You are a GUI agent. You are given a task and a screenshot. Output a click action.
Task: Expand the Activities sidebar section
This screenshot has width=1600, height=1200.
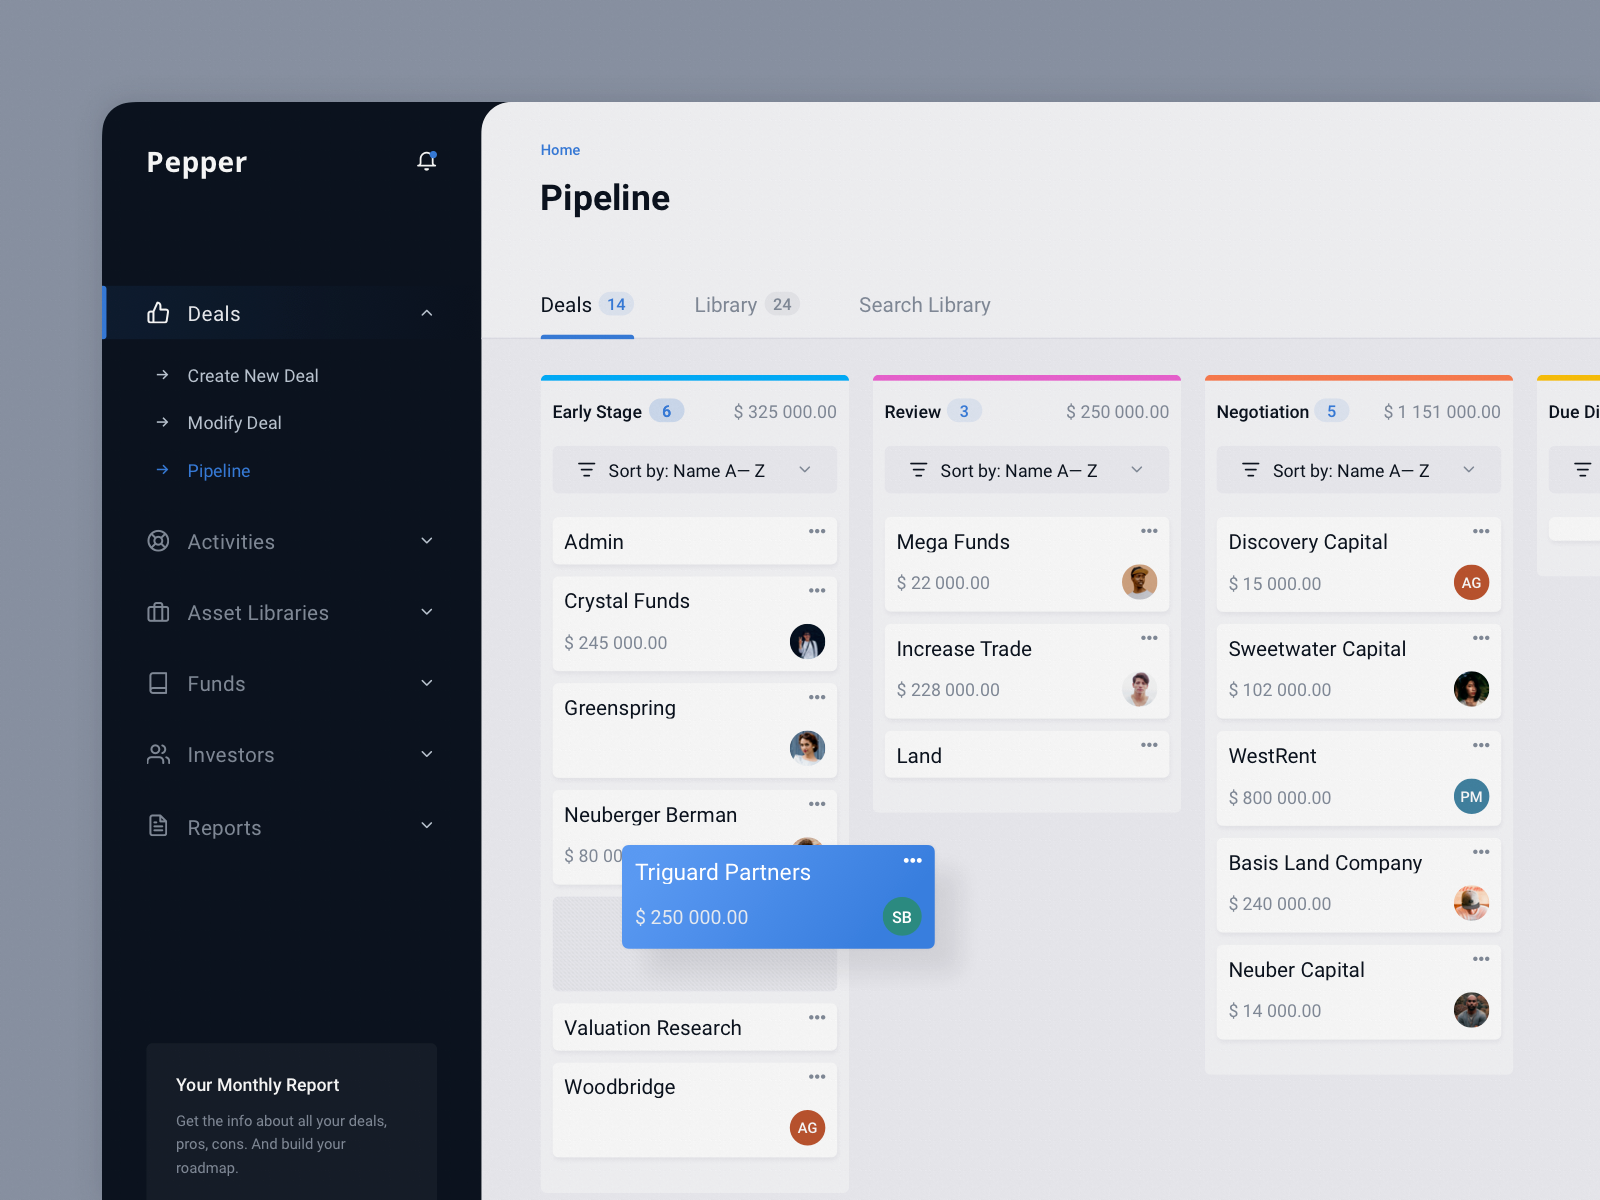coord(427,541)
